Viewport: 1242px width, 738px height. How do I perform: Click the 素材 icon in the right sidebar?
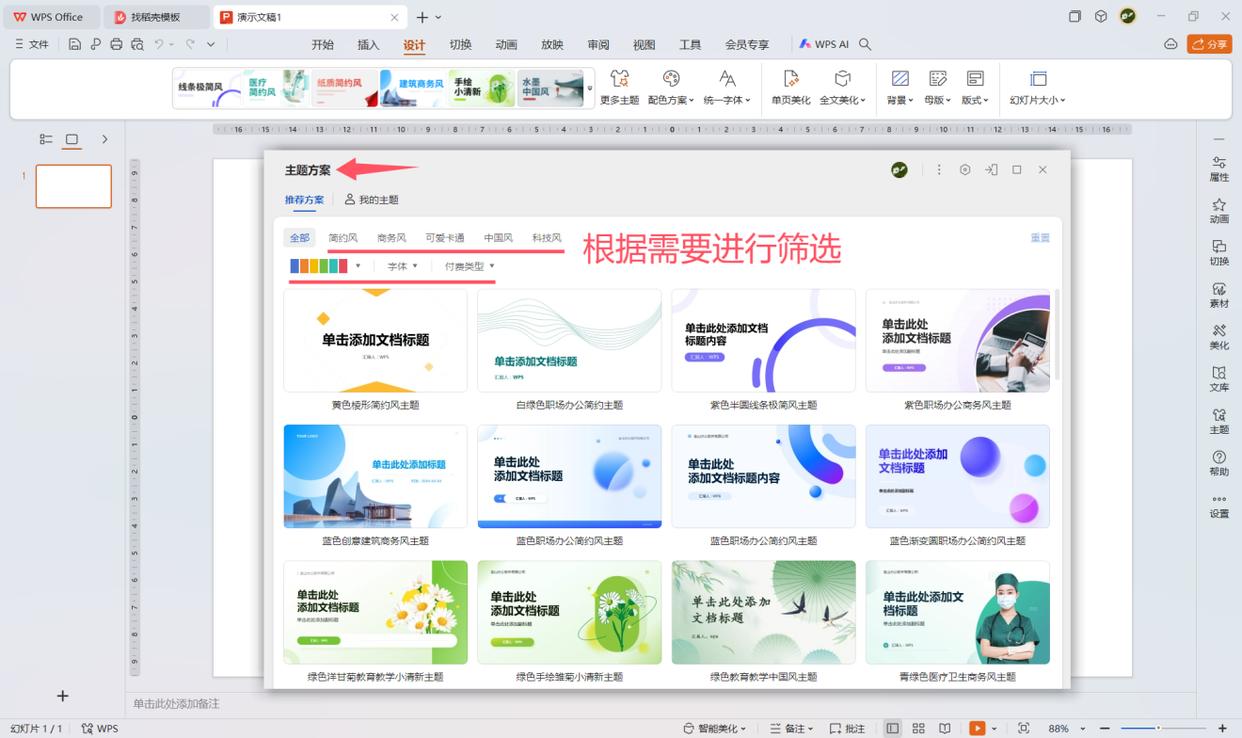[1219, 294]
